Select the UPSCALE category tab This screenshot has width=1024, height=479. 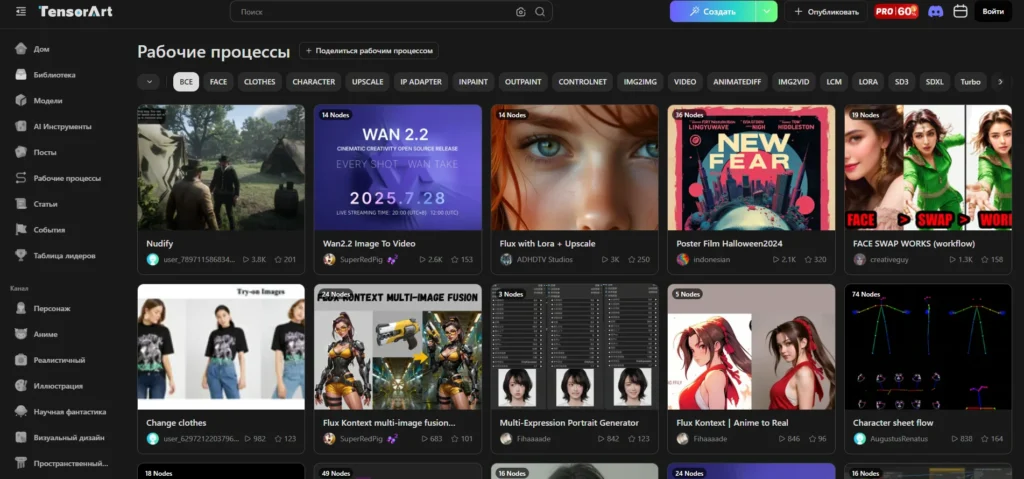tap(368, 82)
